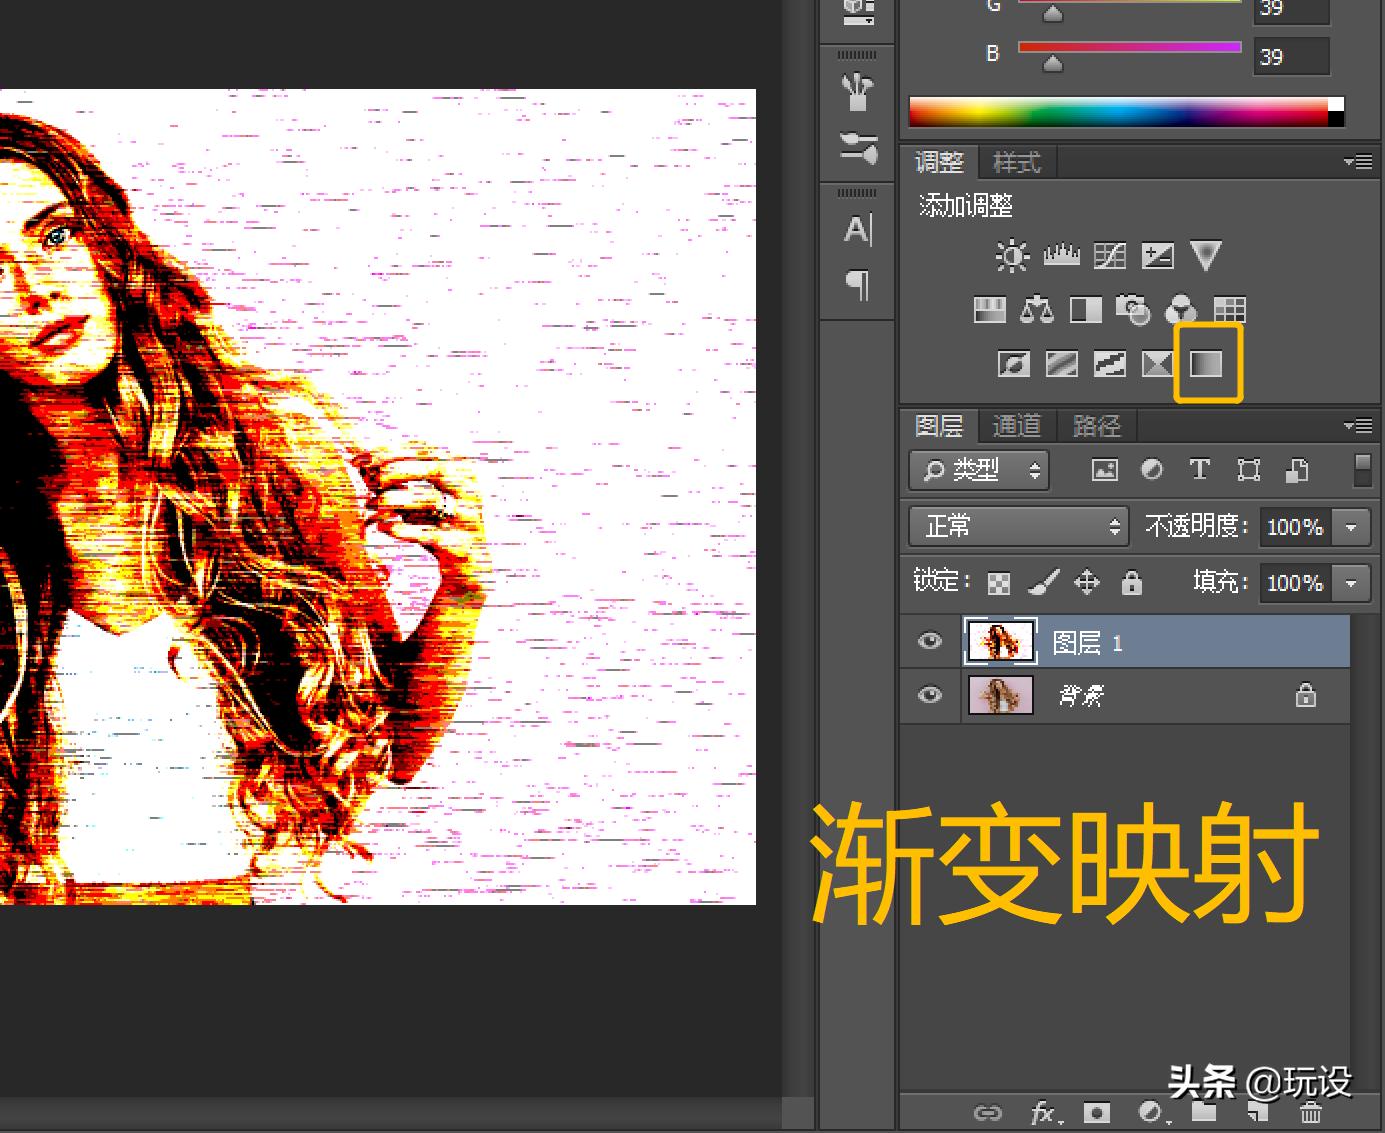Open the 调整 panel menu

point(1358,162)
